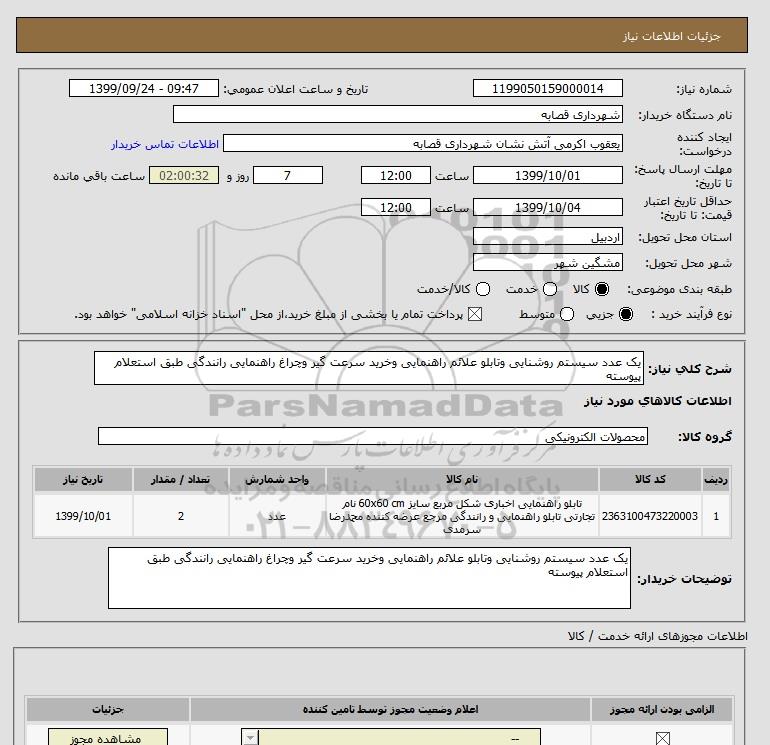The image size is (770, 745).
Task: Click the announcement date field 1399/09/24 - 09:47
Action: 143,89
